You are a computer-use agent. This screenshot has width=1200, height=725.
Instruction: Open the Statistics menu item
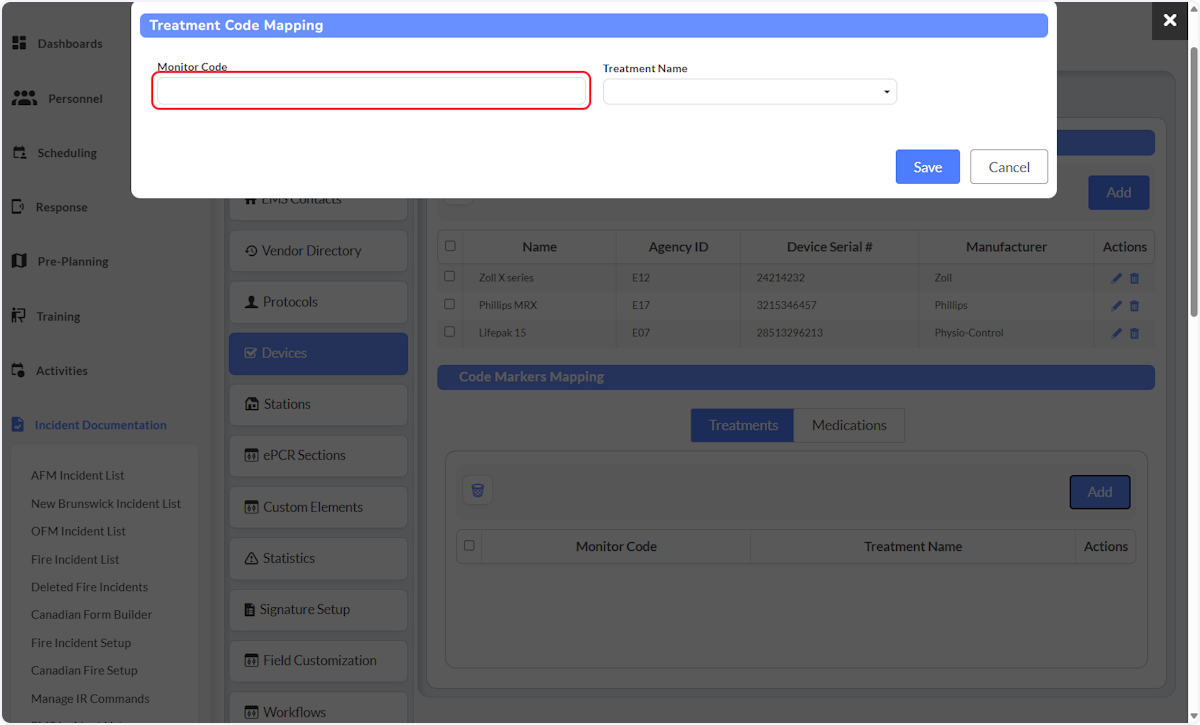[x=318, y=558]
